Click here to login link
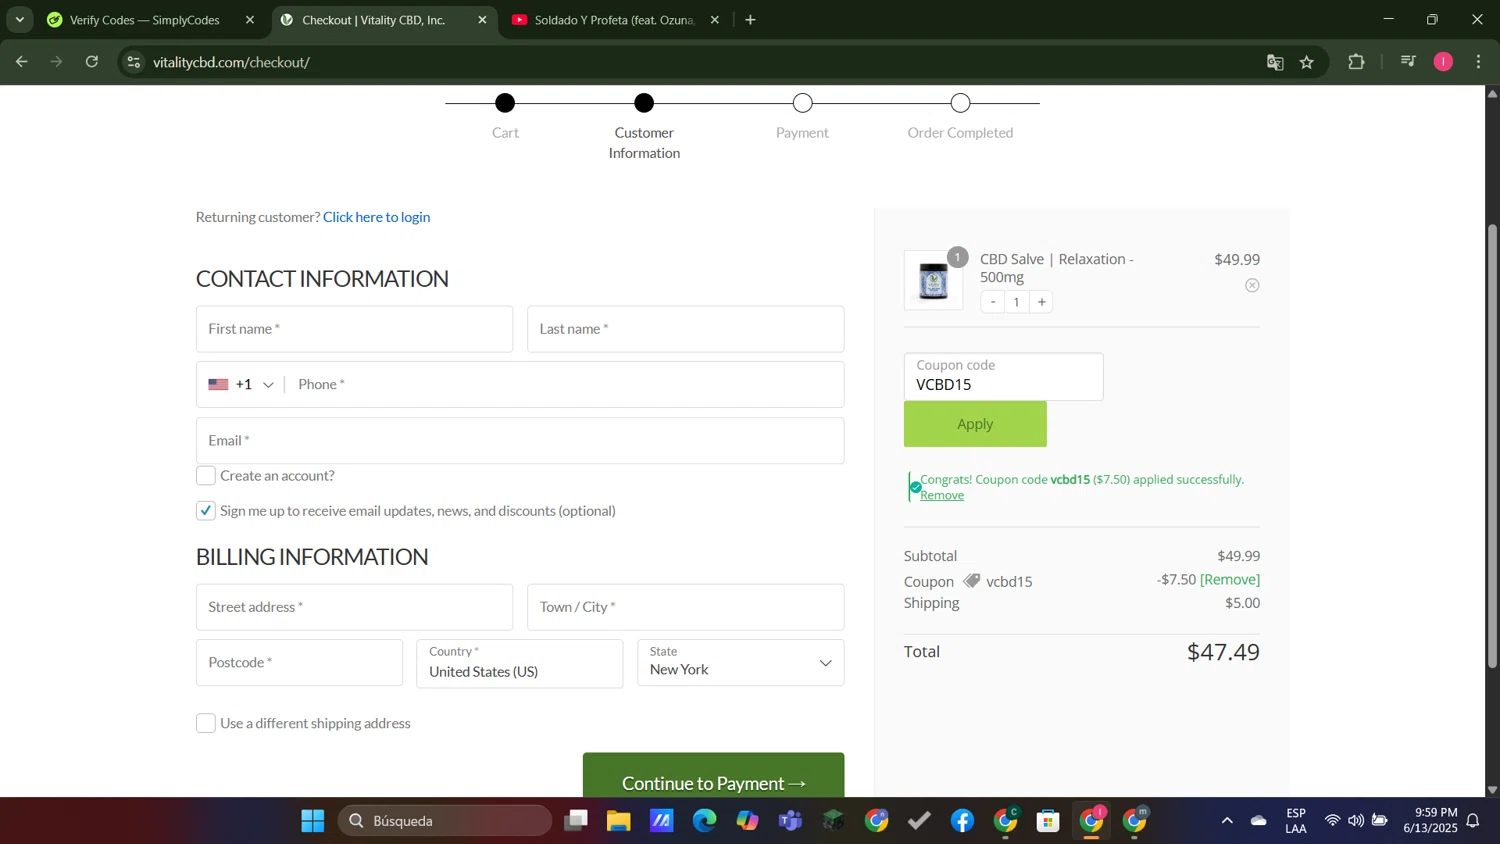Screen dimensions: 1500x844 (x=376, y=217)
